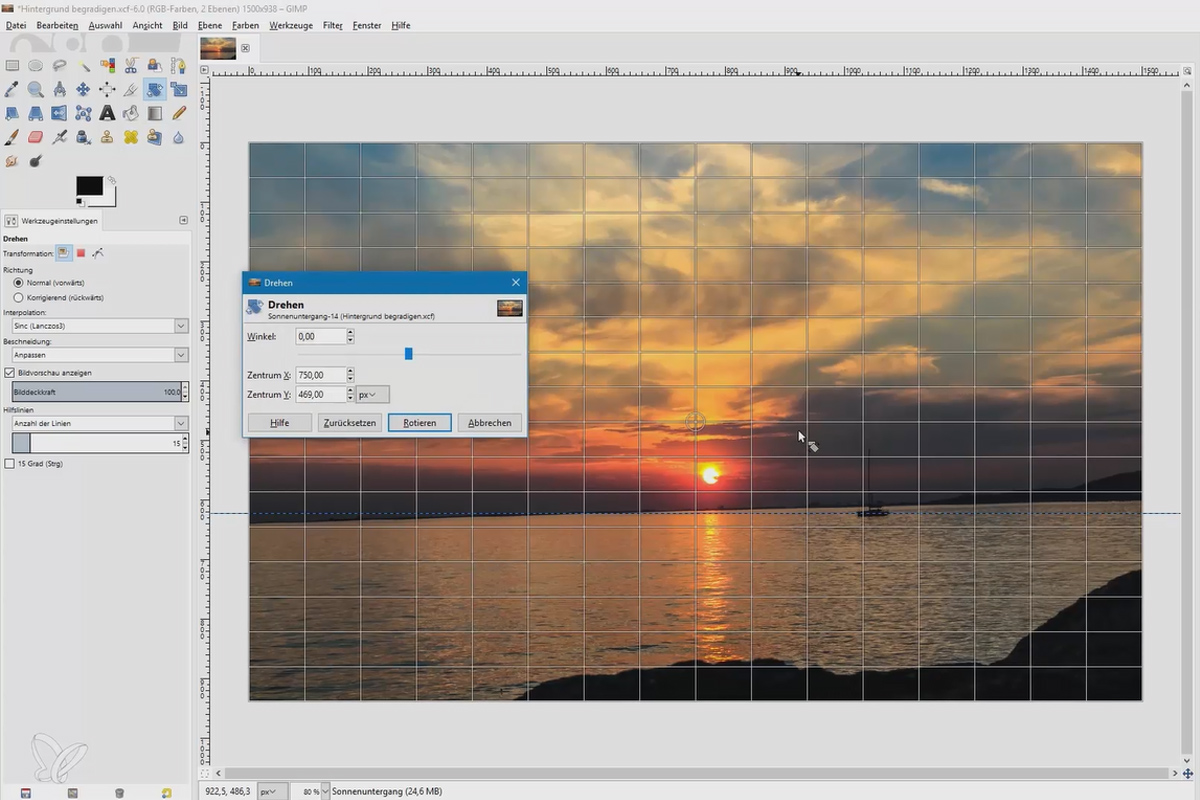Select the Crop knife tool
Viewport: 1200px width, 800px height.
[x=131, y=89]
